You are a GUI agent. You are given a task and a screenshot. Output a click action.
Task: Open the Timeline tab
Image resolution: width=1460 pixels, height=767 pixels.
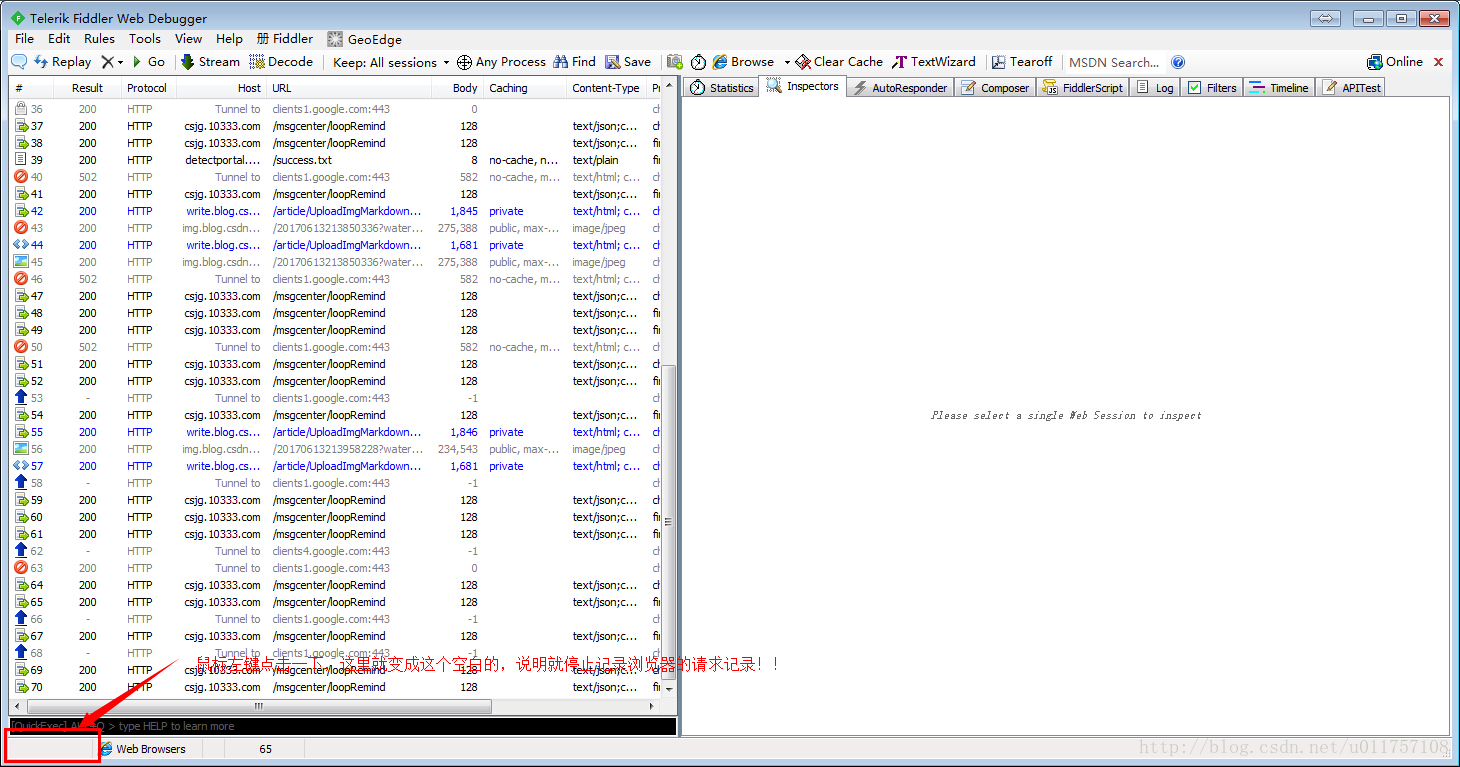(x=1279, y=88)
